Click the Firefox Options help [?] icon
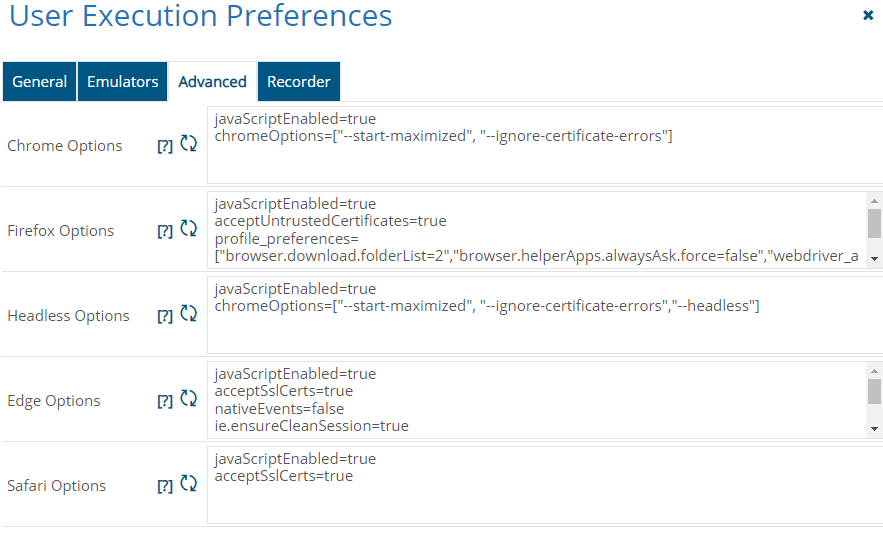 pyautogui.click(x=165, y=232)
